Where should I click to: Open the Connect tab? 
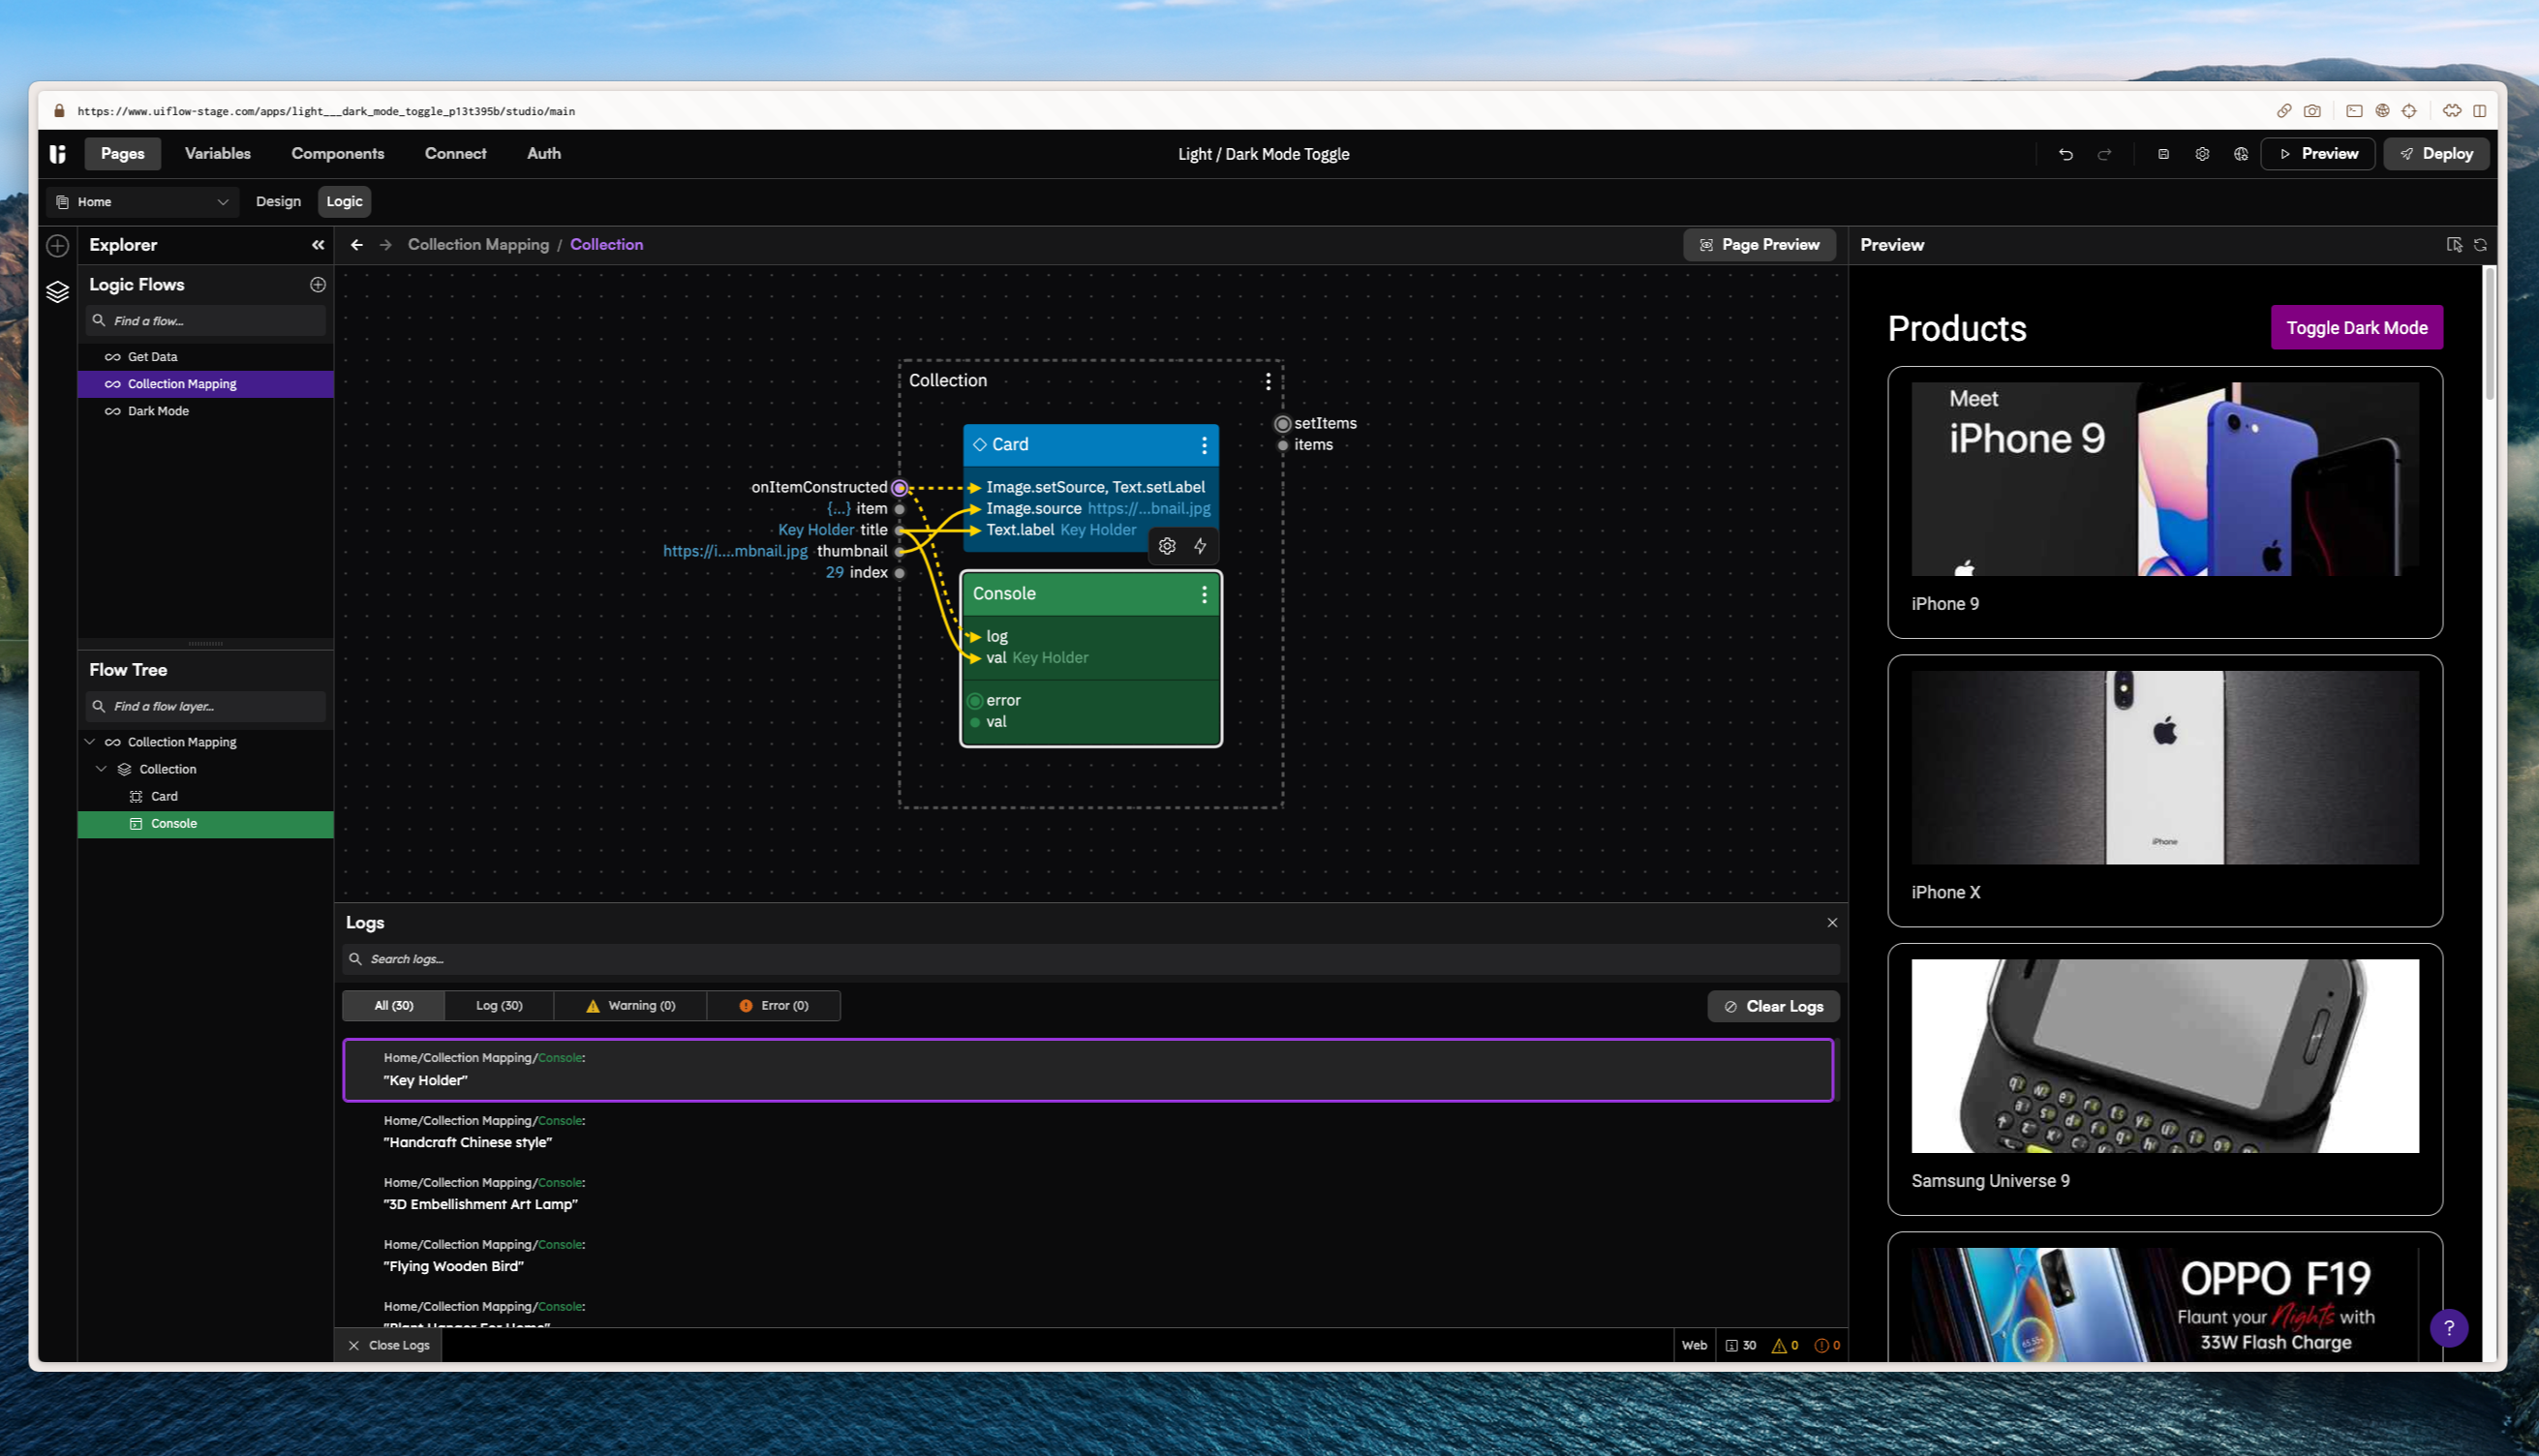coord(455,154)
